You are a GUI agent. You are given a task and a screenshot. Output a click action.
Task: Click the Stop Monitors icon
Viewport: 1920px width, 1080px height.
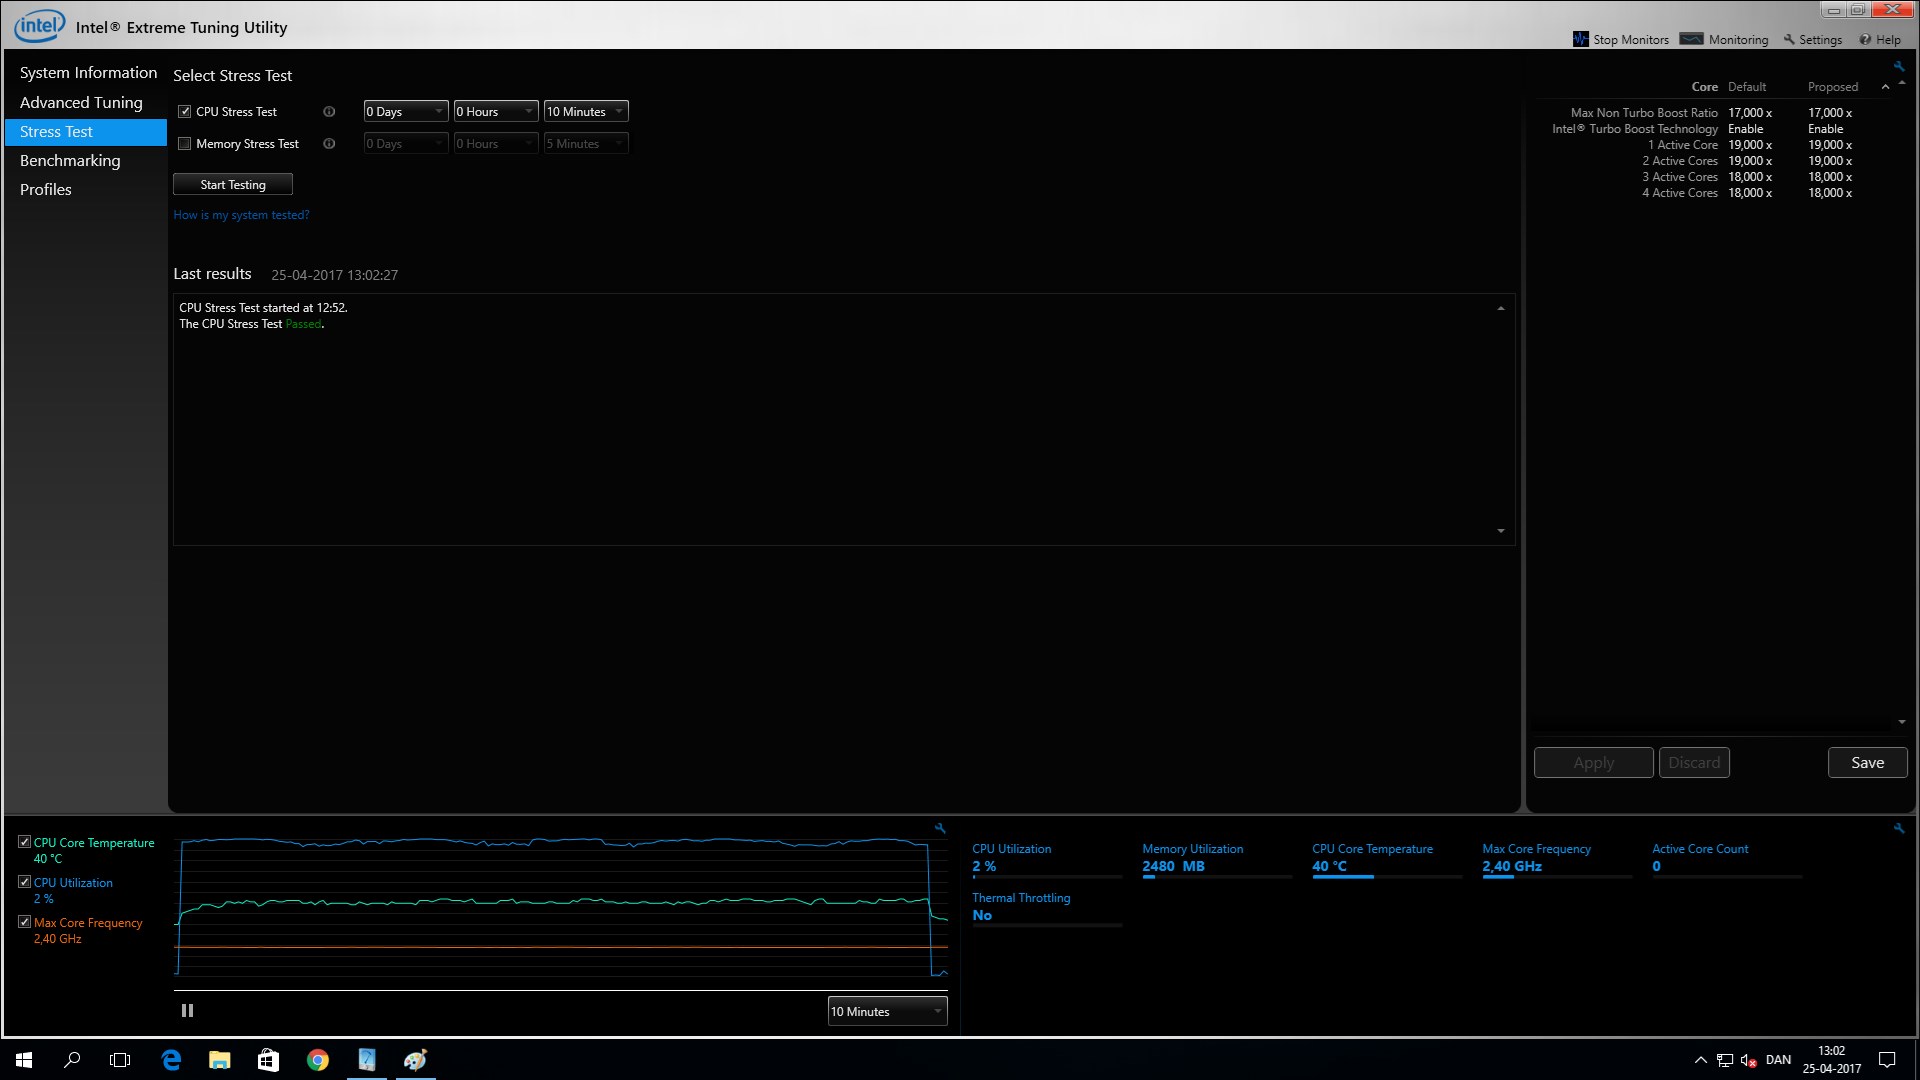coord(1580,39)
